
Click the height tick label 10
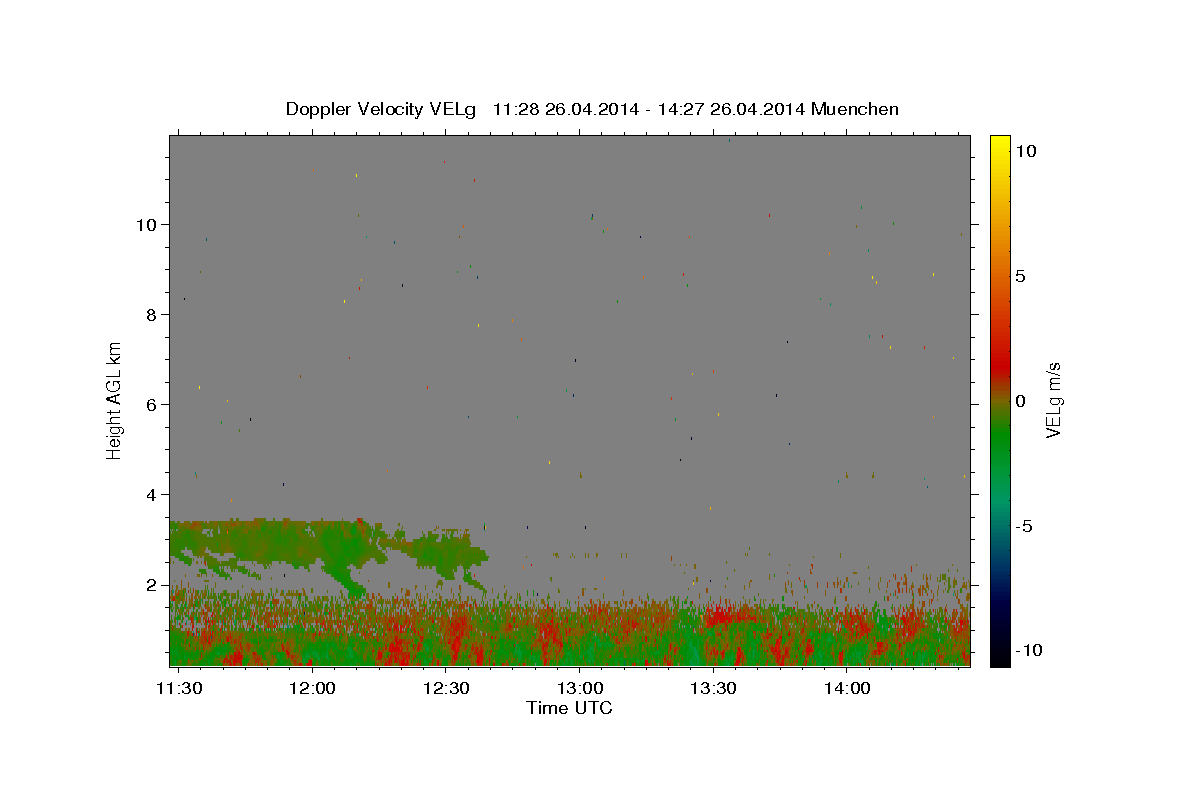click(148, 224)
